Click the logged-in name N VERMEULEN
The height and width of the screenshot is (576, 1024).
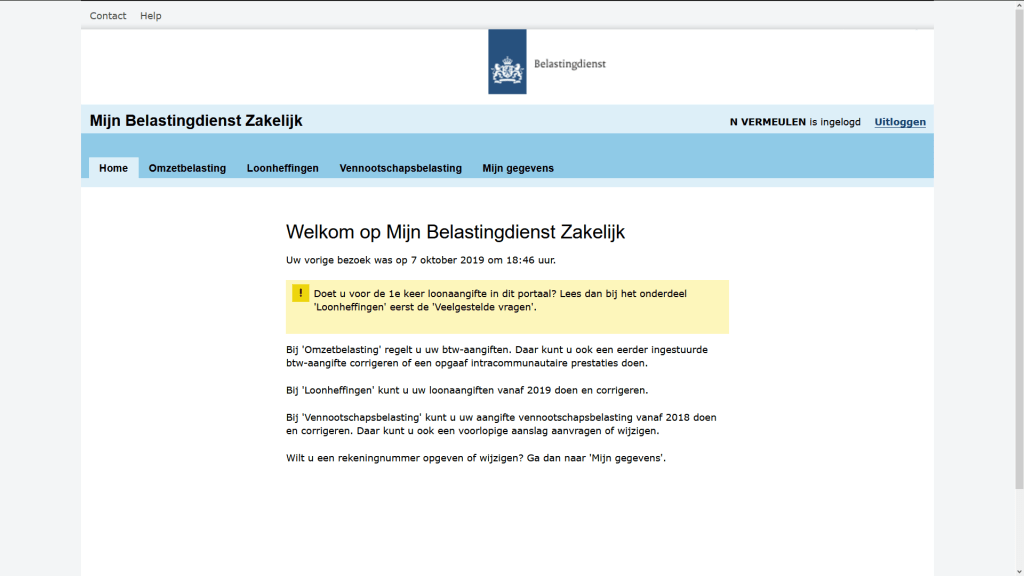point(767,122)
